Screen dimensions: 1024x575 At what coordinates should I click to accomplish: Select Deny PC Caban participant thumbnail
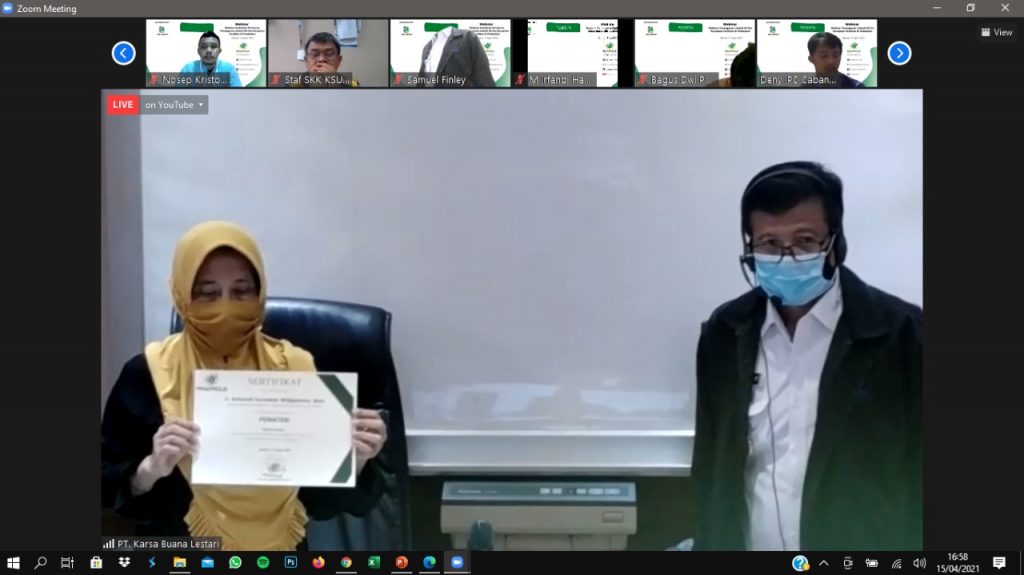pos(816,53)
